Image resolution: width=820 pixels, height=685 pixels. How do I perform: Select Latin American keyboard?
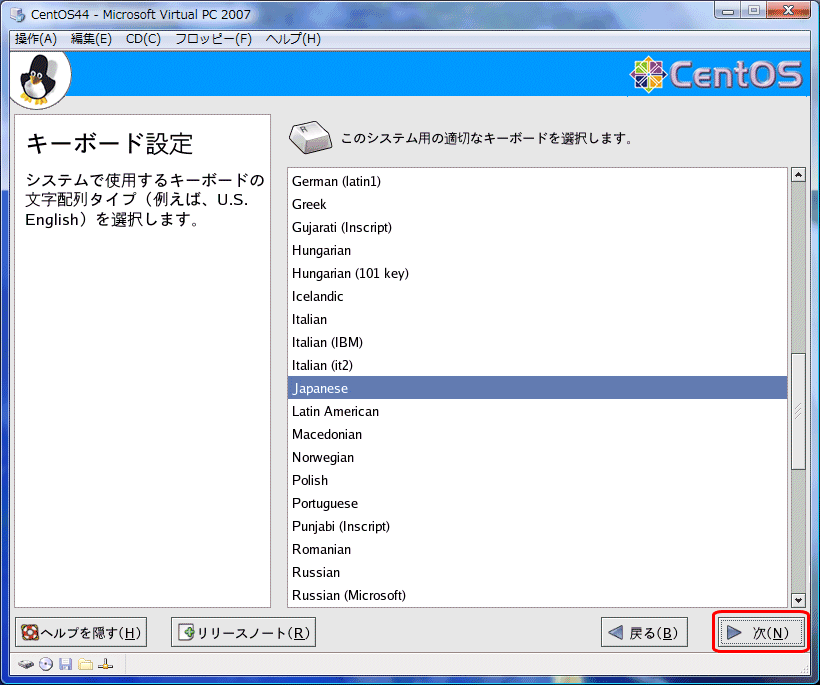[537, 412]
